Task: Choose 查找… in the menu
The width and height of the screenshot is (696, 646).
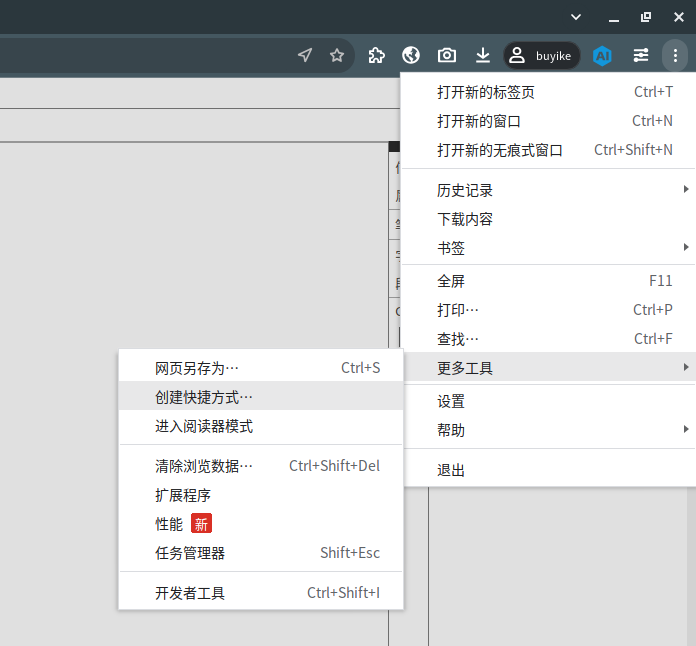Action: (549, 339)
